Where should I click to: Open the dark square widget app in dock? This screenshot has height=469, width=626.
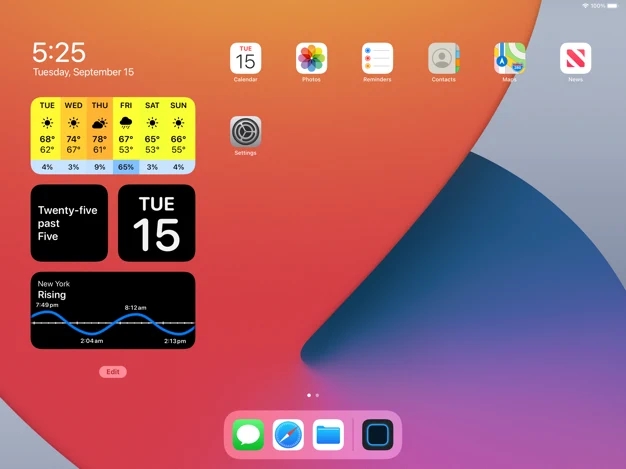[x=378, y=435]
